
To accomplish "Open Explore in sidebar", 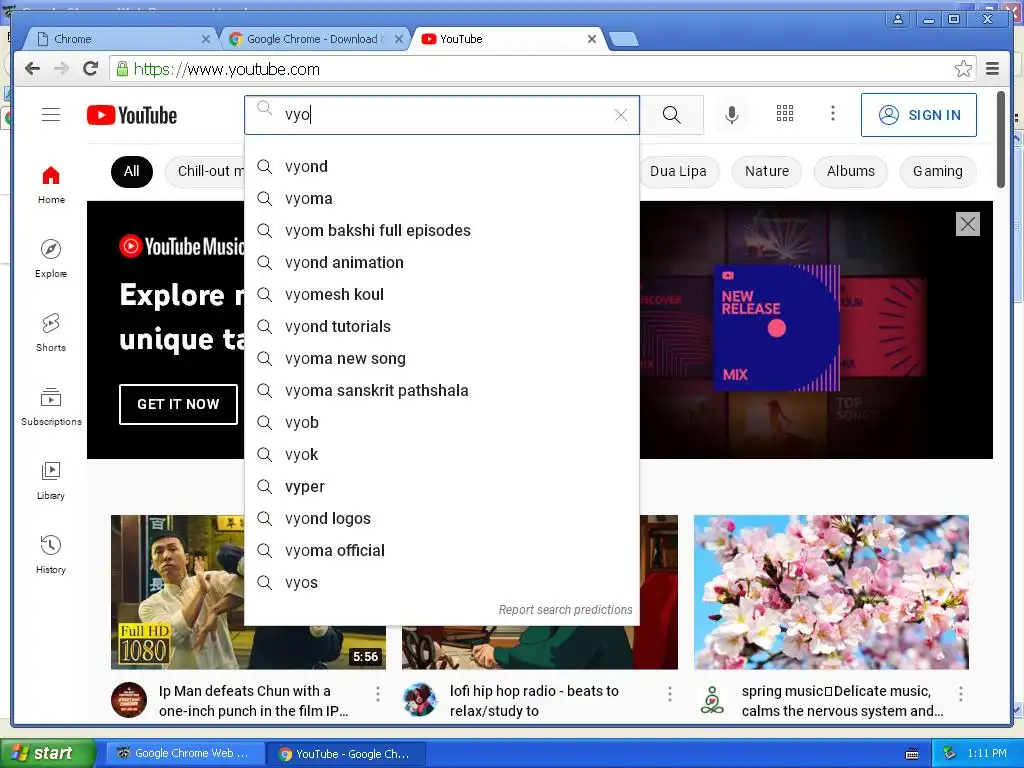I will [51, 259].
